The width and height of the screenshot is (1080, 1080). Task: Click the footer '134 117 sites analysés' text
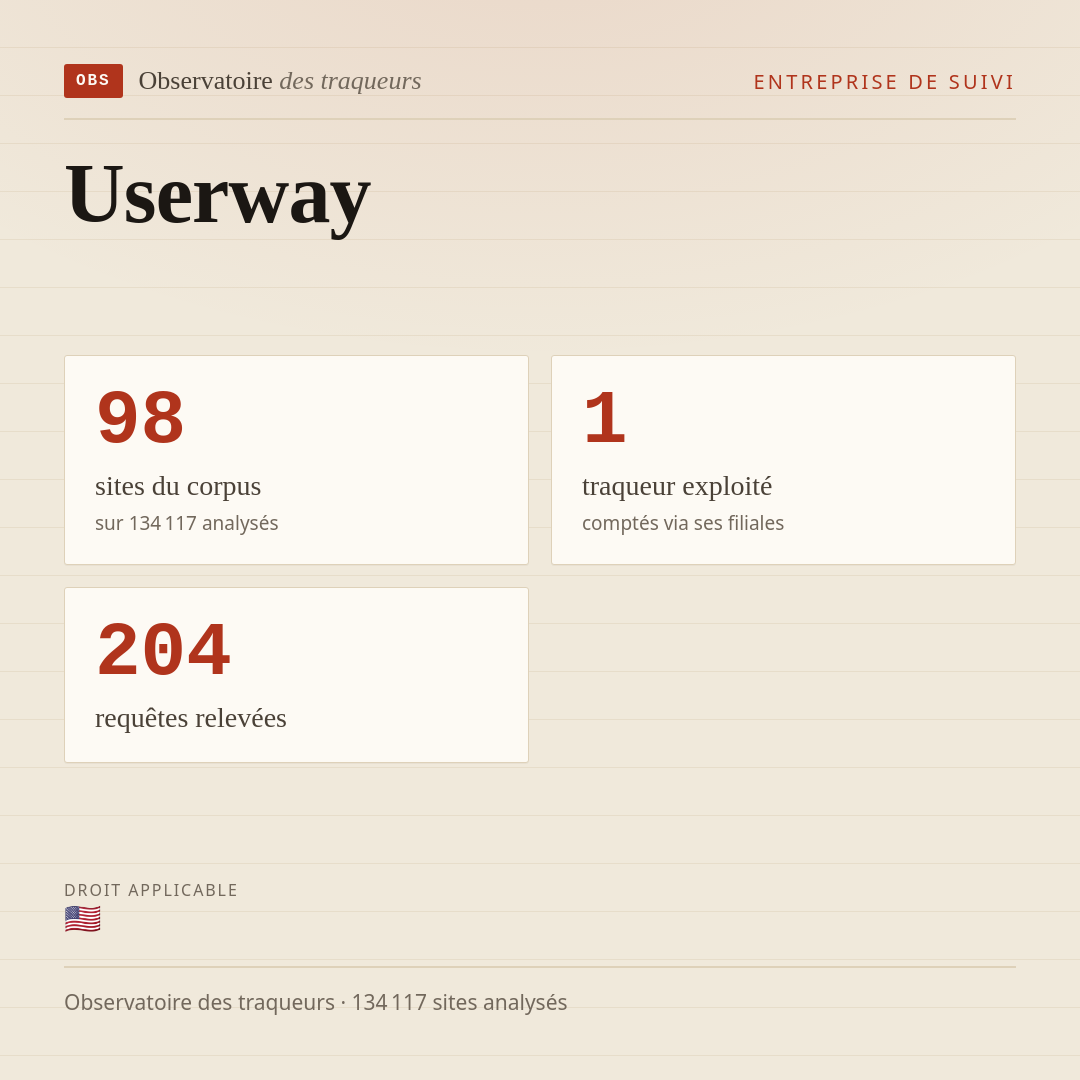pyautogui.click(x=459, y=1002)
